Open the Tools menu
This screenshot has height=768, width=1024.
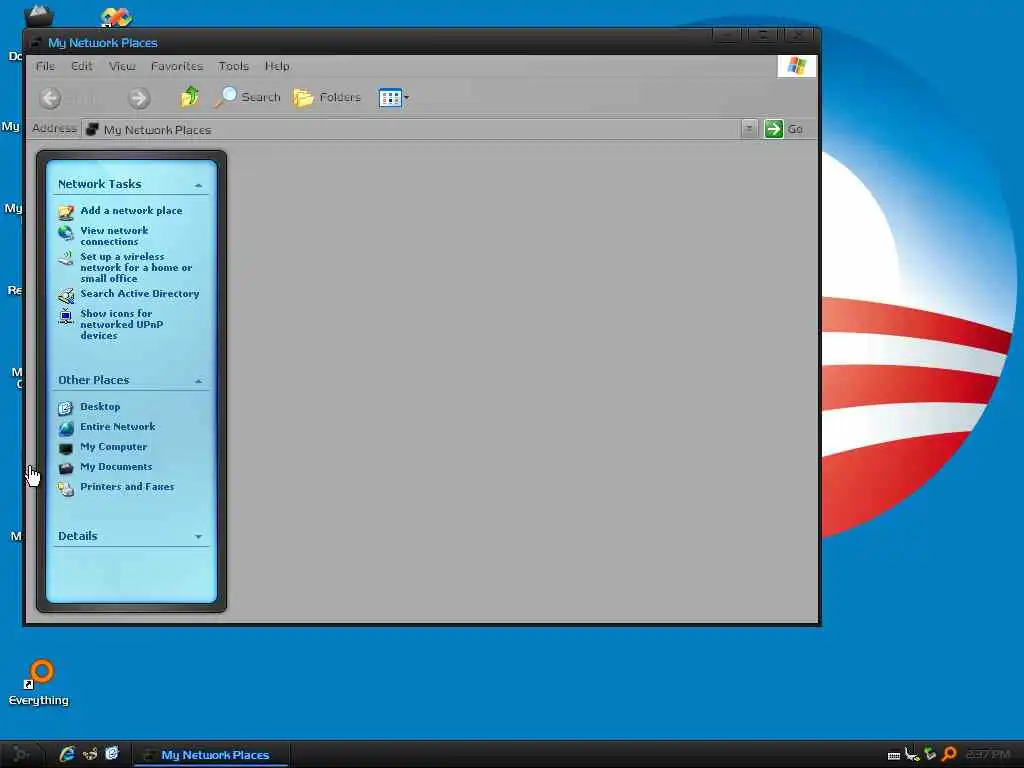pos(234,66)
